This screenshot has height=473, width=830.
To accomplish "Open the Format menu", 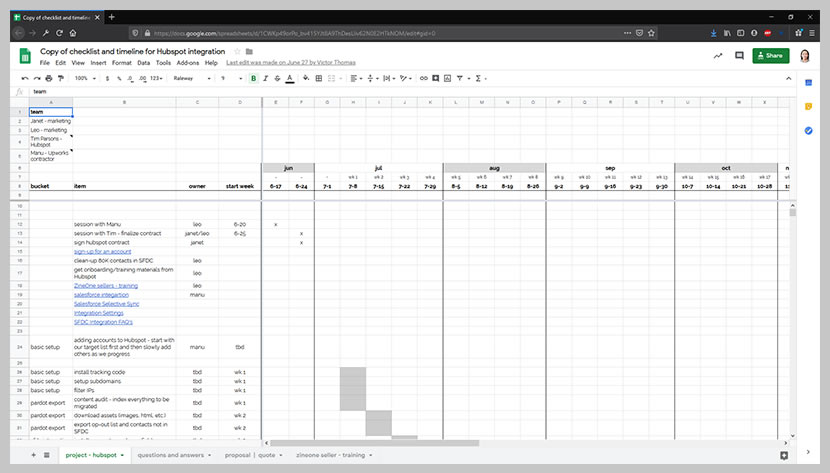I will point(122,62).
